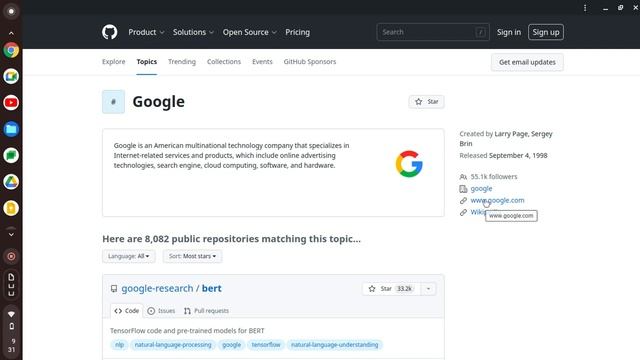Click the Wi-Fi status icon on the shelf
Image resolution: width=640 pixels, height=360 pixels.
point(11,314)
